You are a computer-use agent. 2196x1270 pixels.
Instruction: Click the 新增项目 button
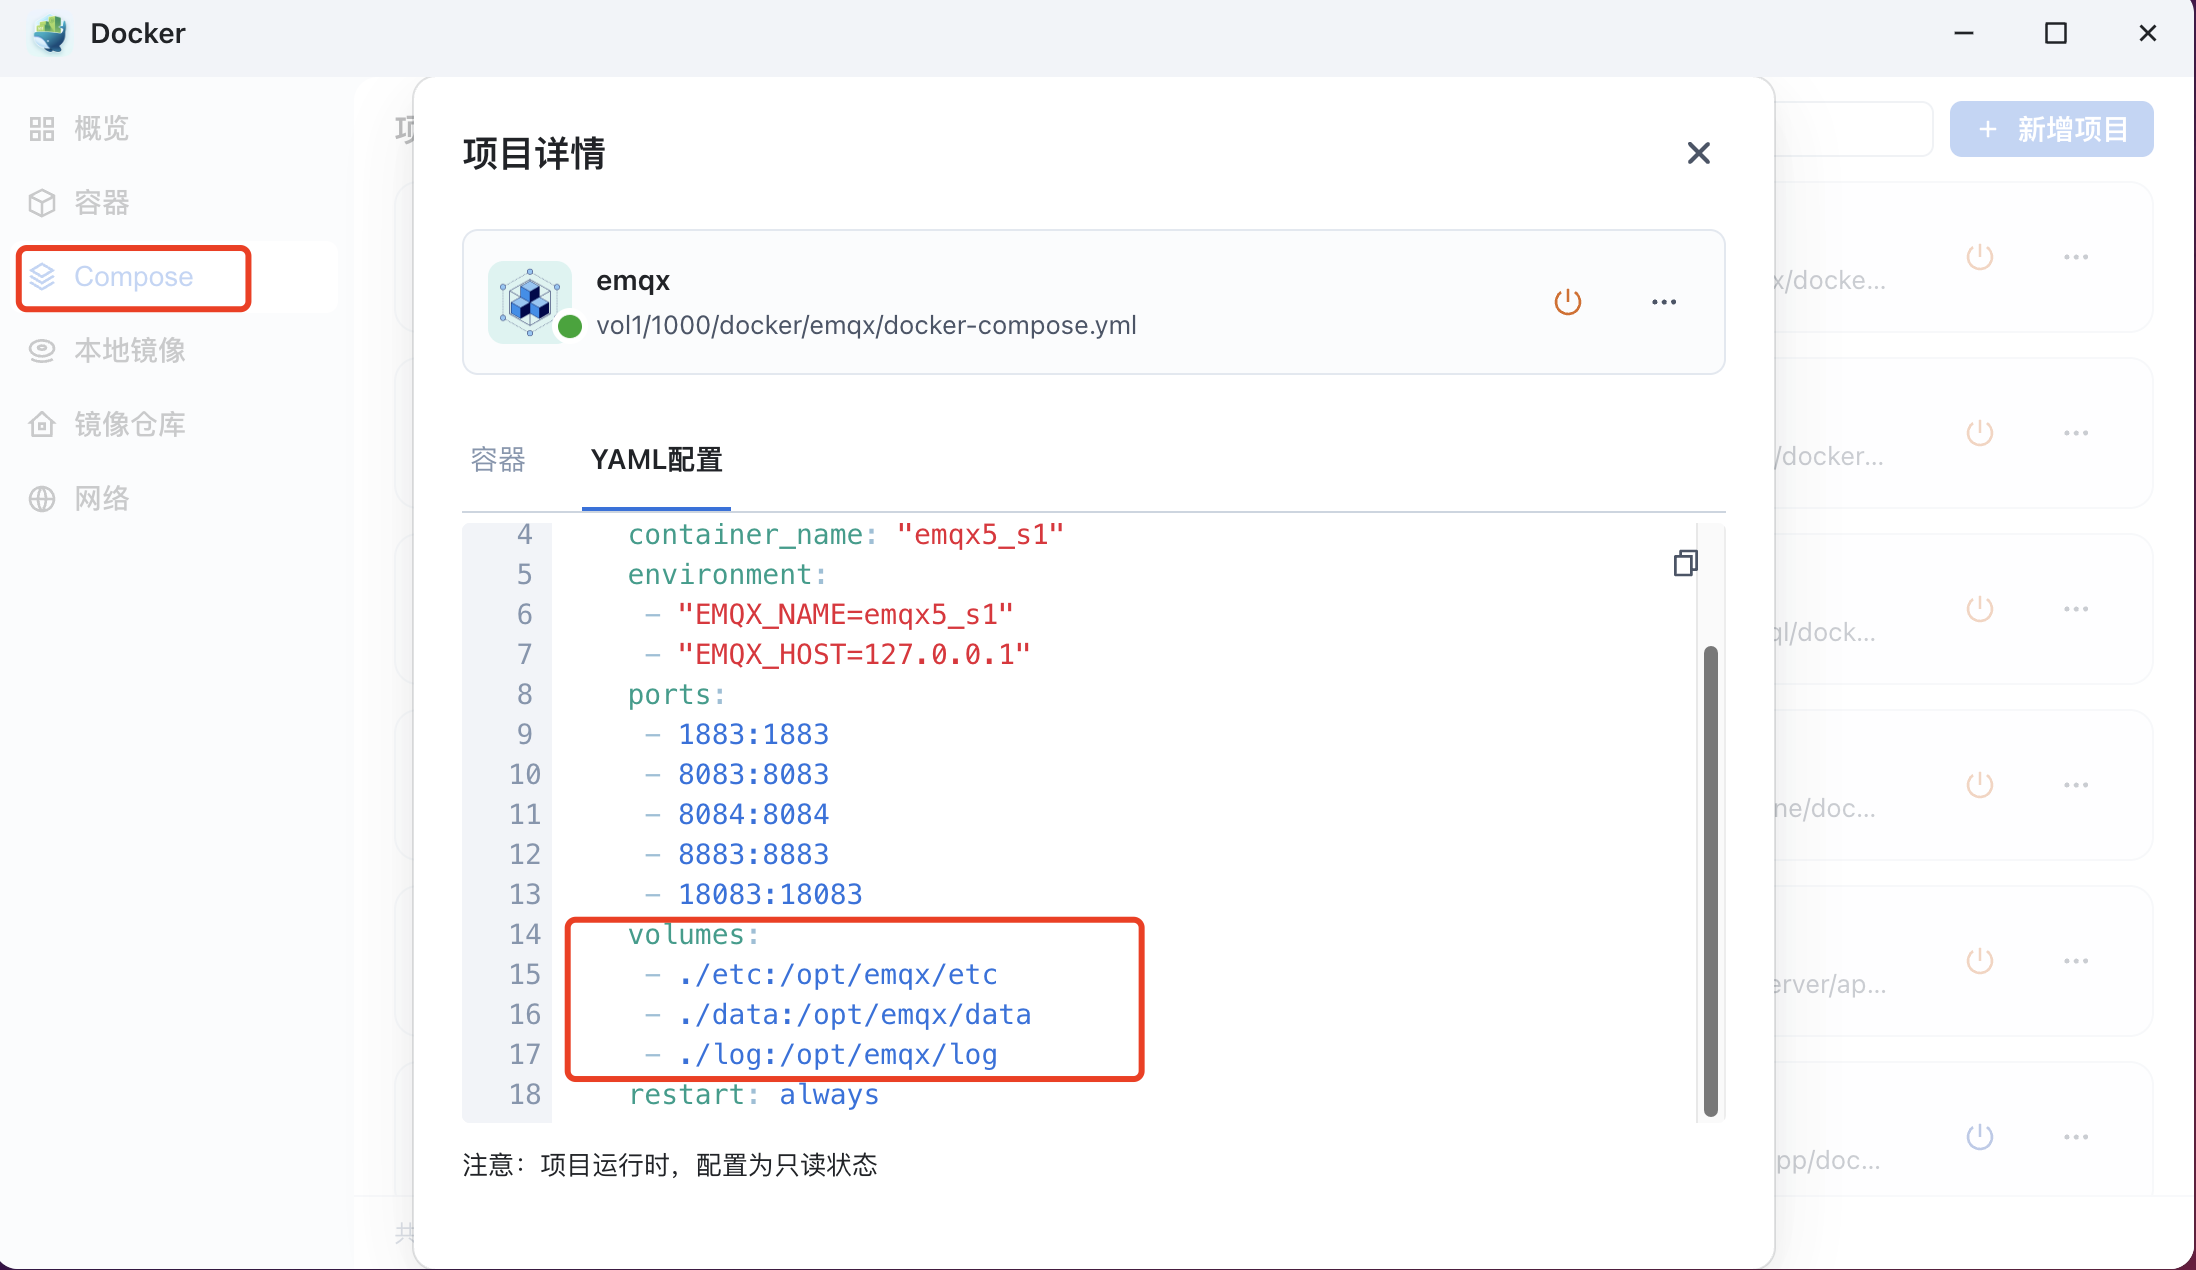click(x=2051, y=129)
